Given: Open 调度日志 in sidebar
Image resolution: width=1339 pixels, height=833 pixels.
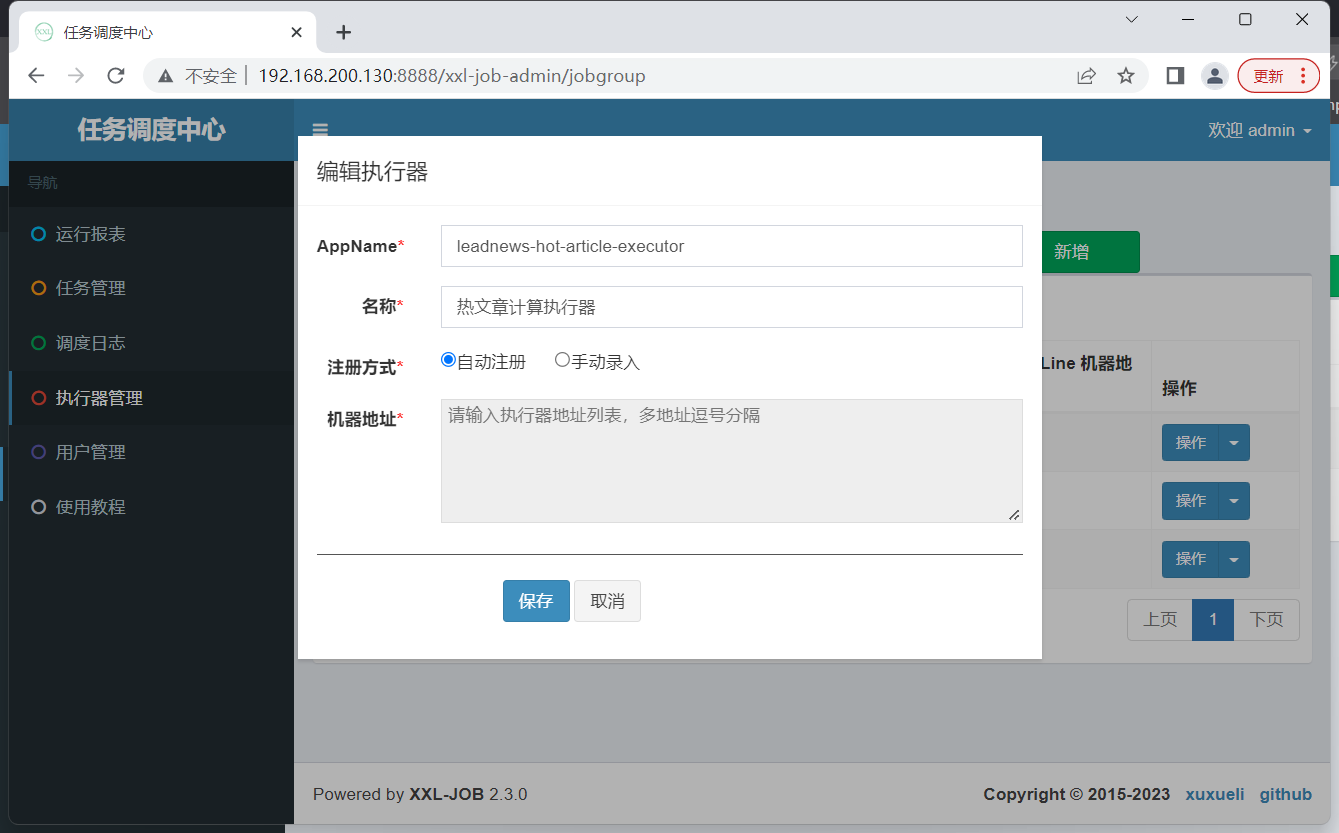Looking at the screenshot, I should pos(151,343).
